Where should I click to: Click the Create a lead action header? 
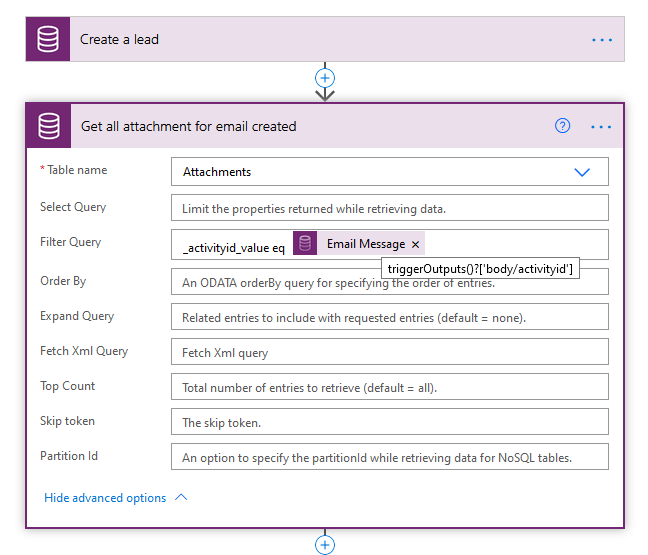click(x=300, y=40)
